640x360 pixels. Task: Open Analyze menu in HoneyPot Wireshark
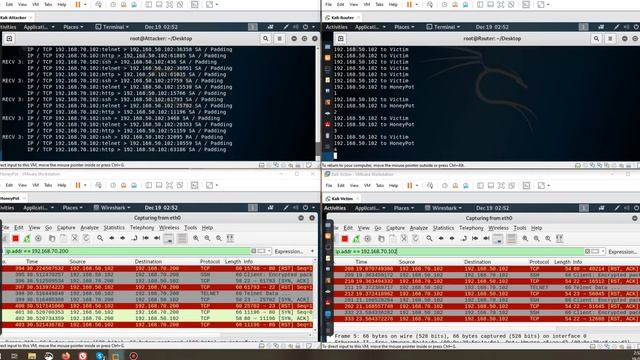pos(89,227)
